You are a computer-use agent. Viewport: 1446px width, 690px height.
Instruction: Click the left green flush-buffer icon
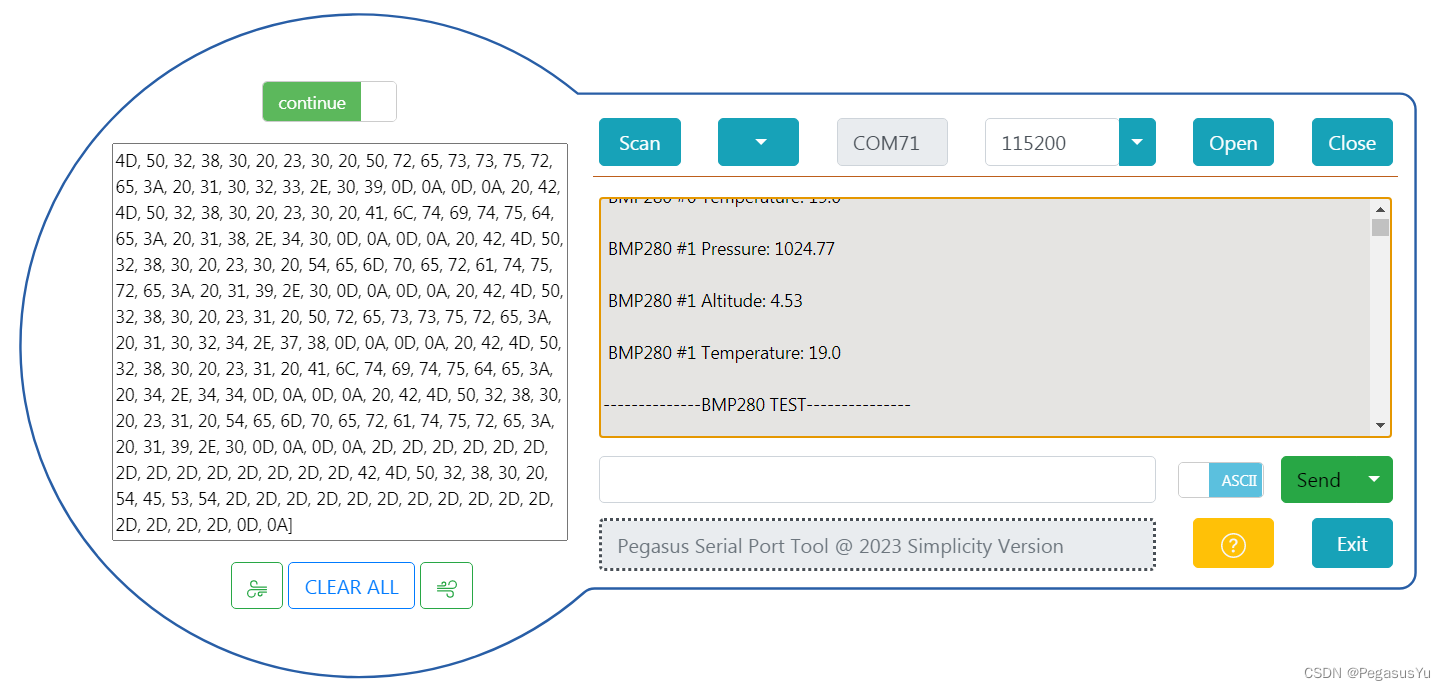pos(257,585)
